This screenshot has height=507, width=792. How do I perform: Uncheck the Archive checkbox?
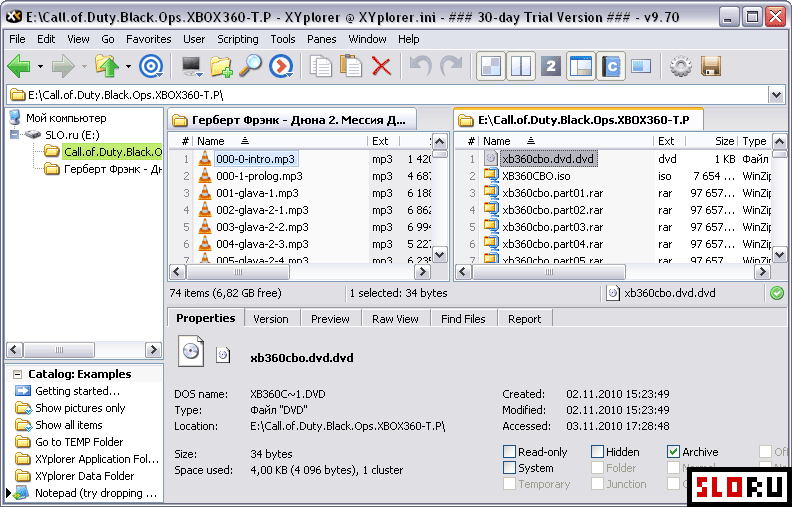[x=673, y=451]
